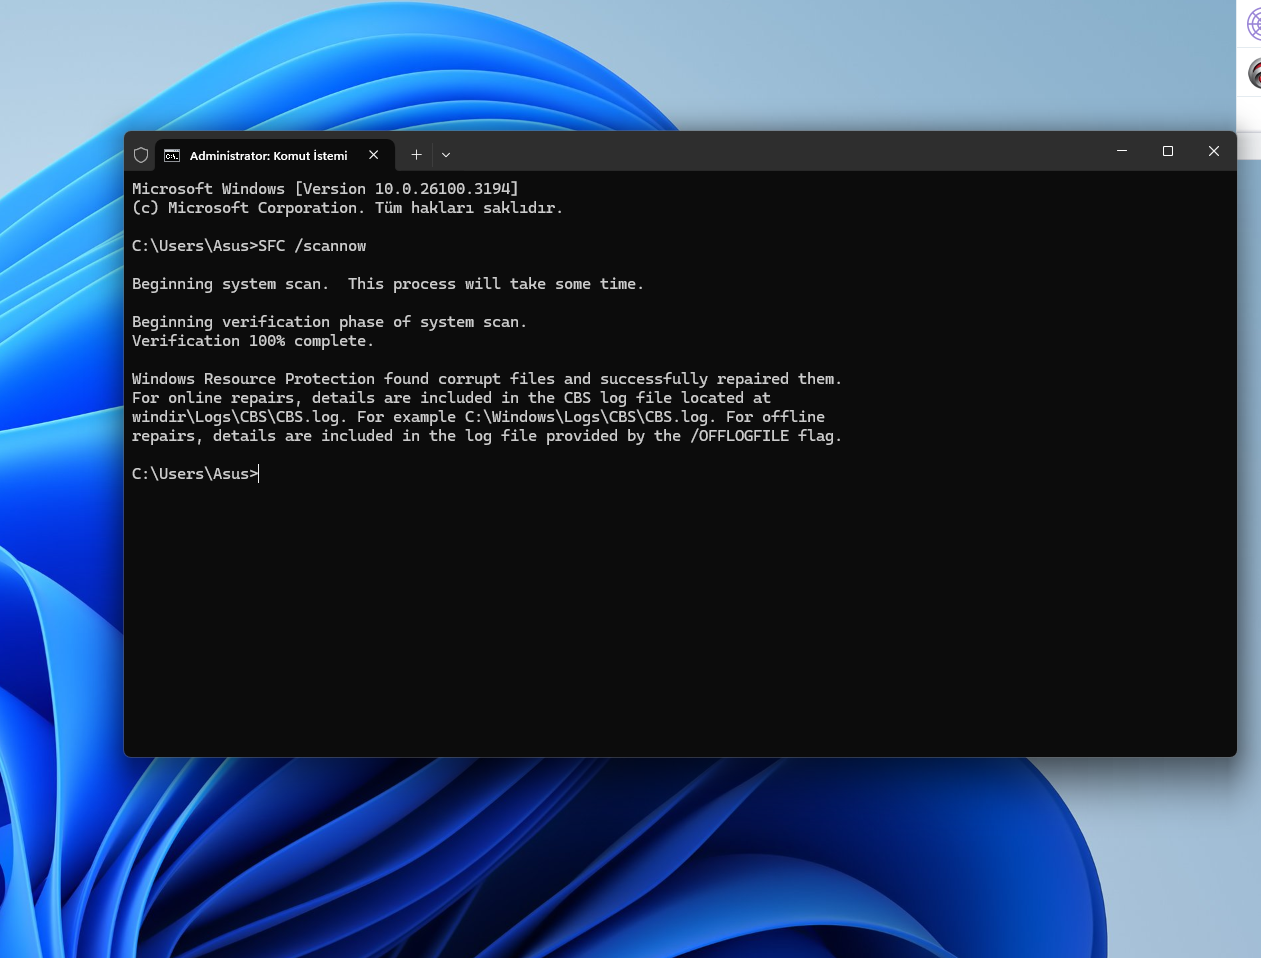
Task: Click the 'Verification 100% complete.' line
Action: pyautogui.click(x=253, y=341)
